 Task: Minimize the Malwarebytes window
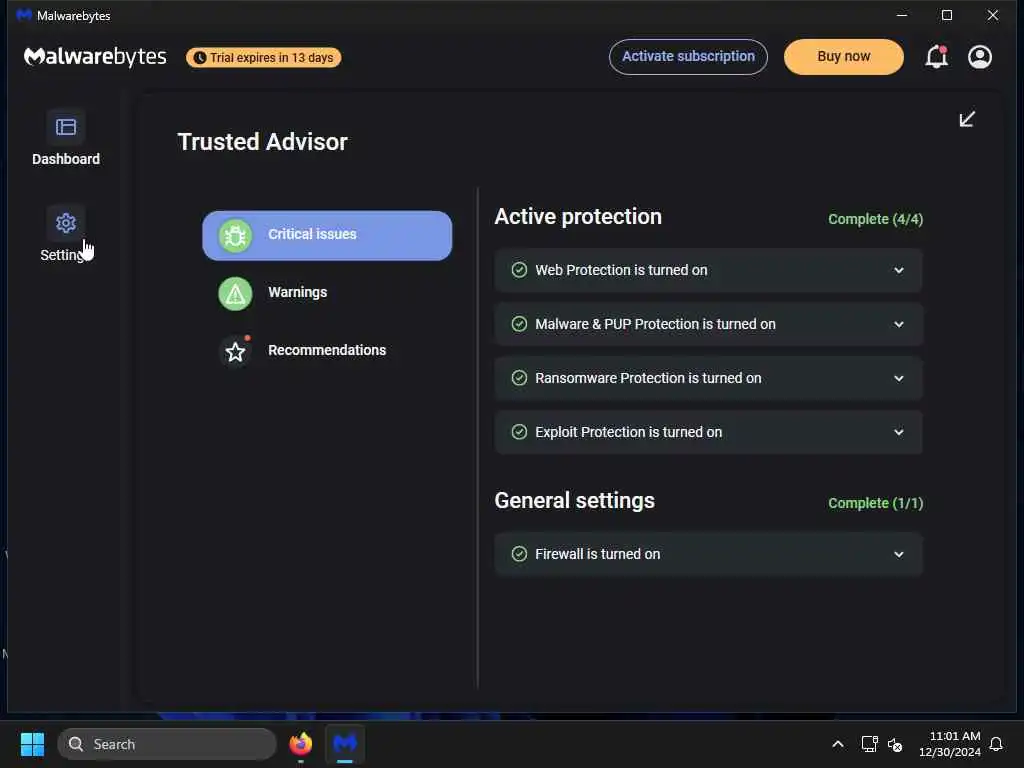pyautogui.click(x=902, y=15)
